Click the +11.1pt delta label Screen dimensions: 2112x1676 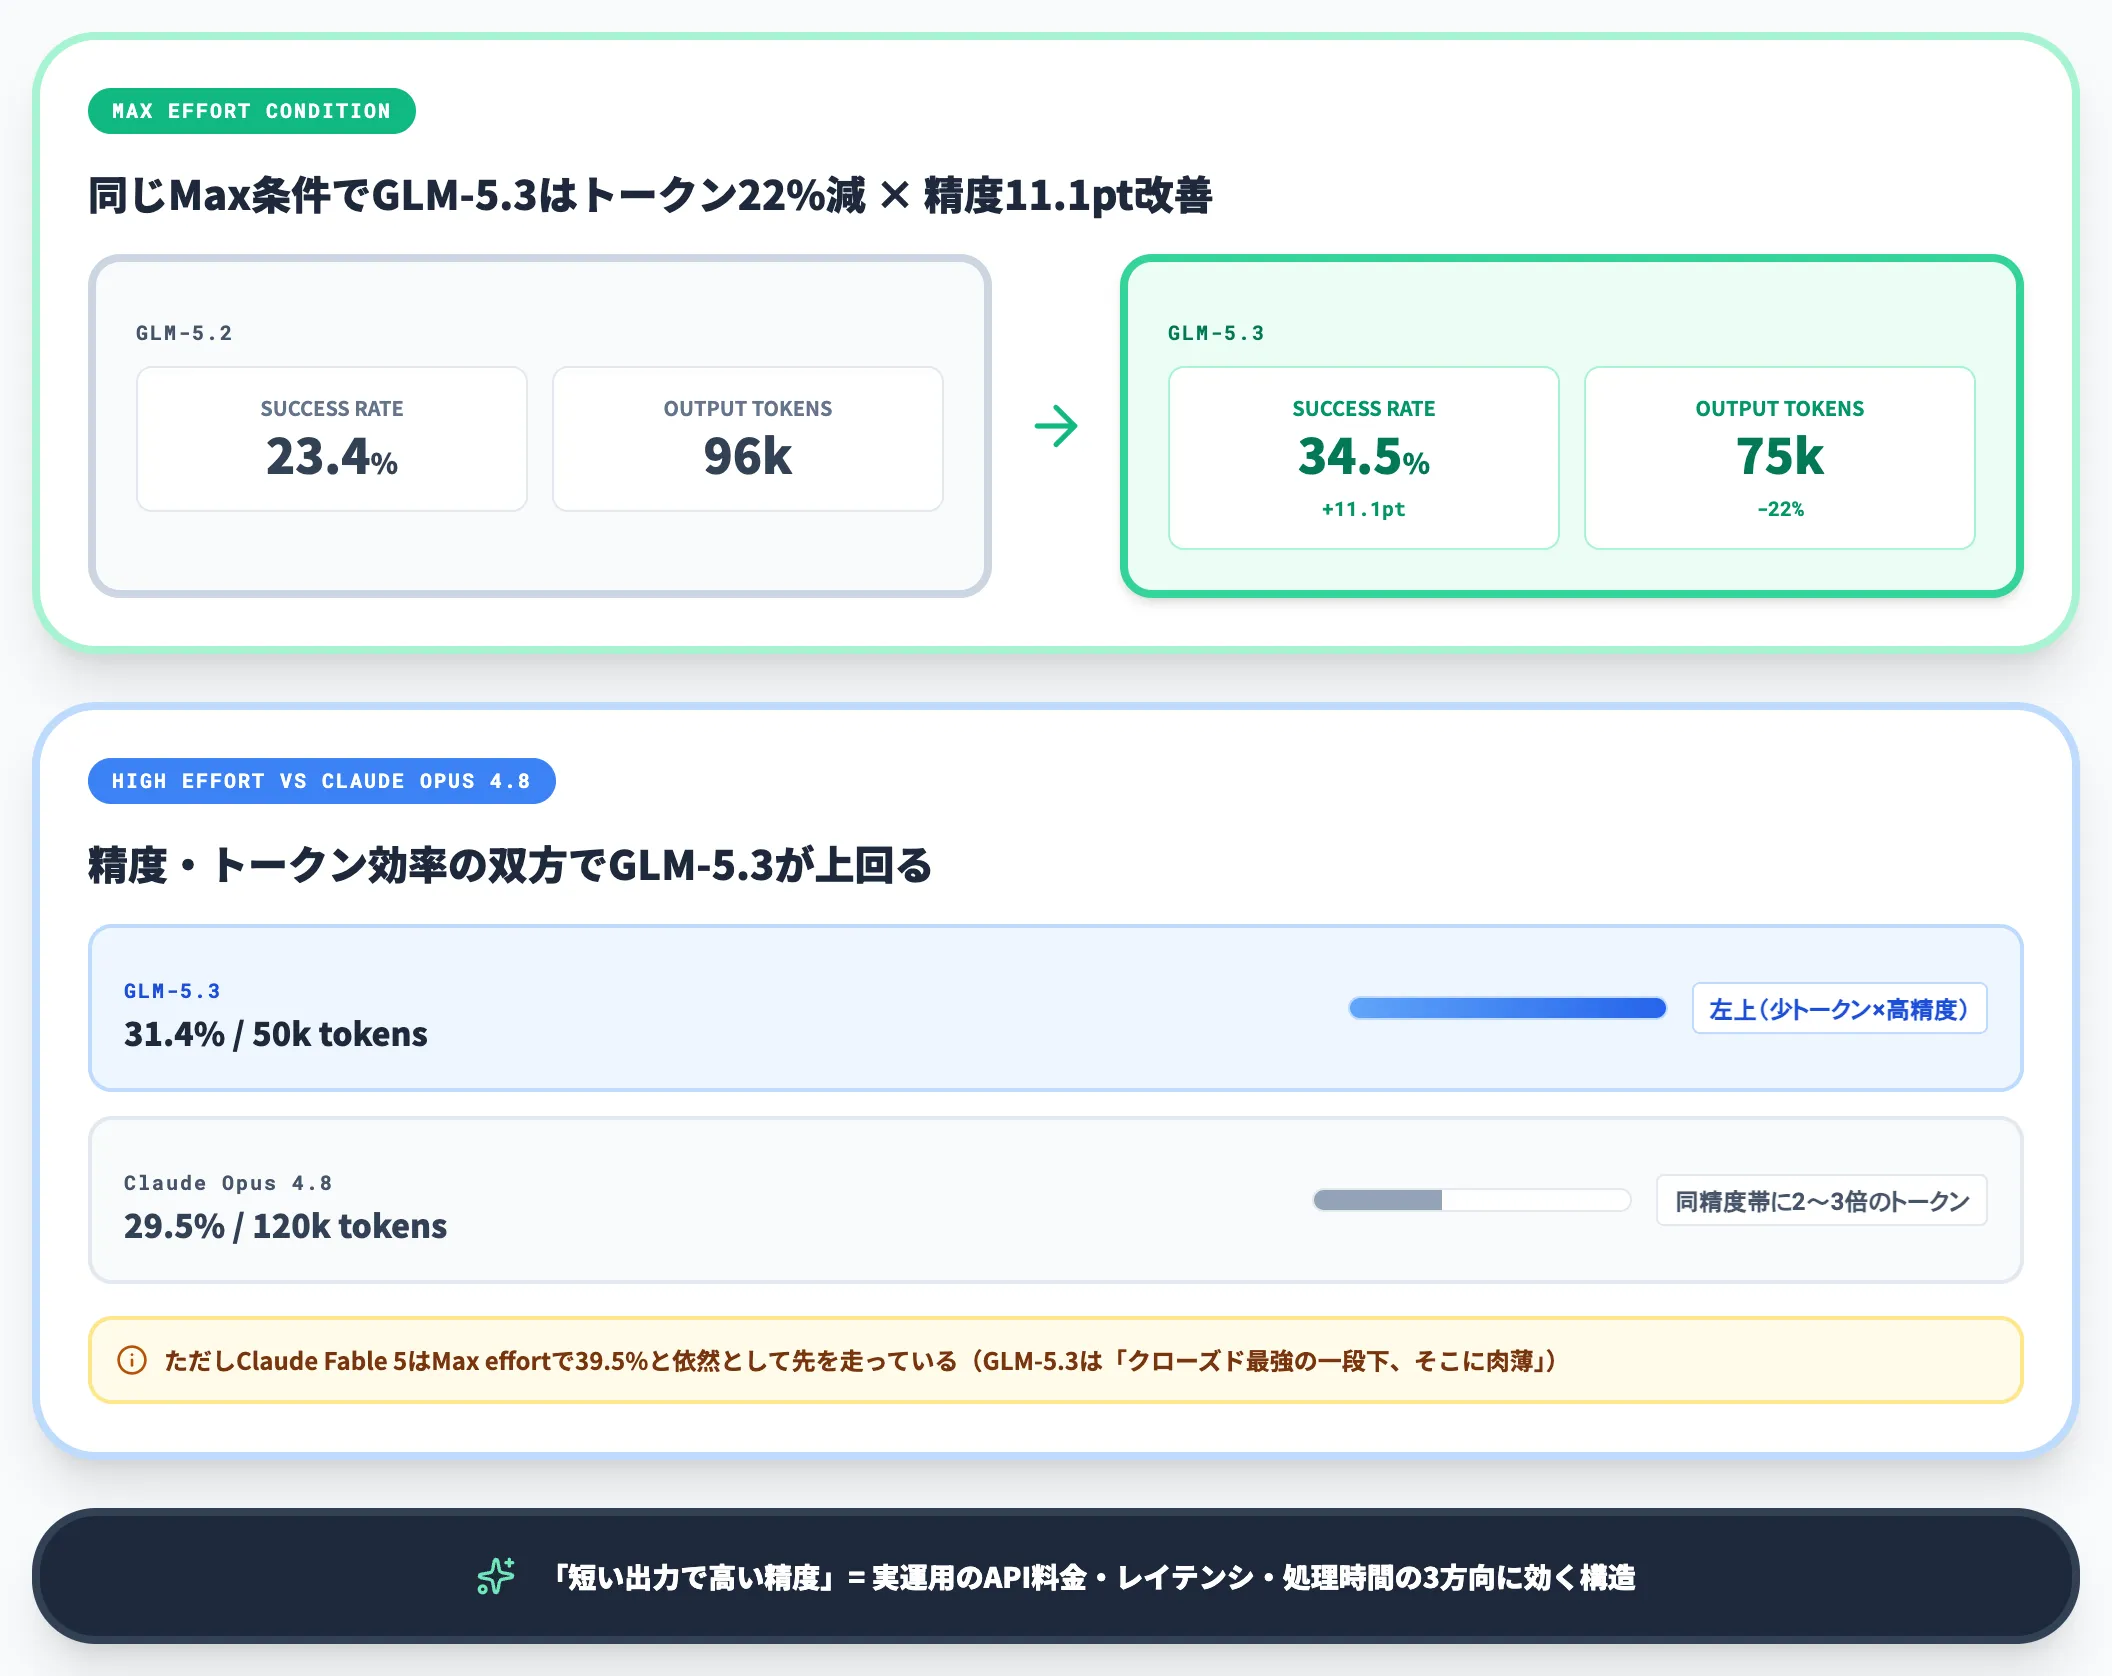coord(1364,509)
